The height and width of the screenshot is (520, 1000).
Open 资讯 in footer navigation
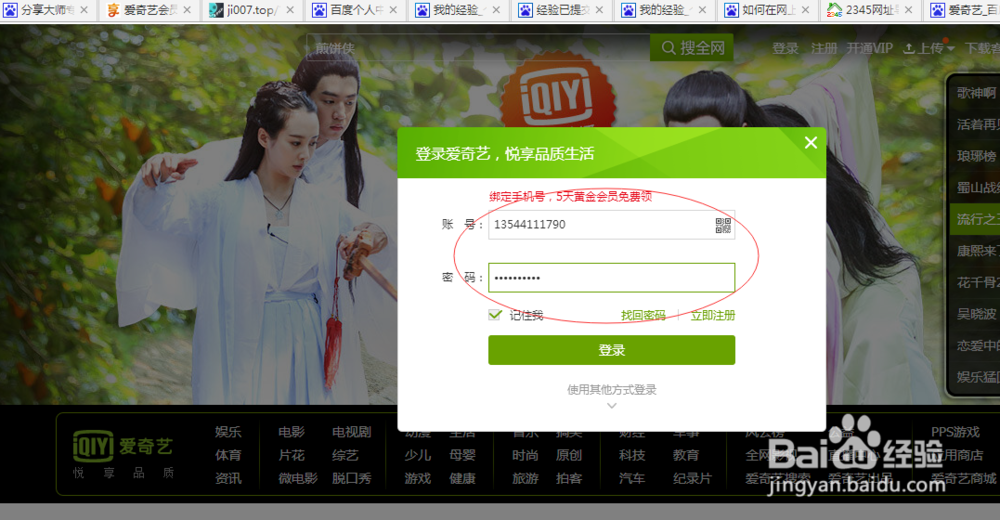click(x=228, y=478)
